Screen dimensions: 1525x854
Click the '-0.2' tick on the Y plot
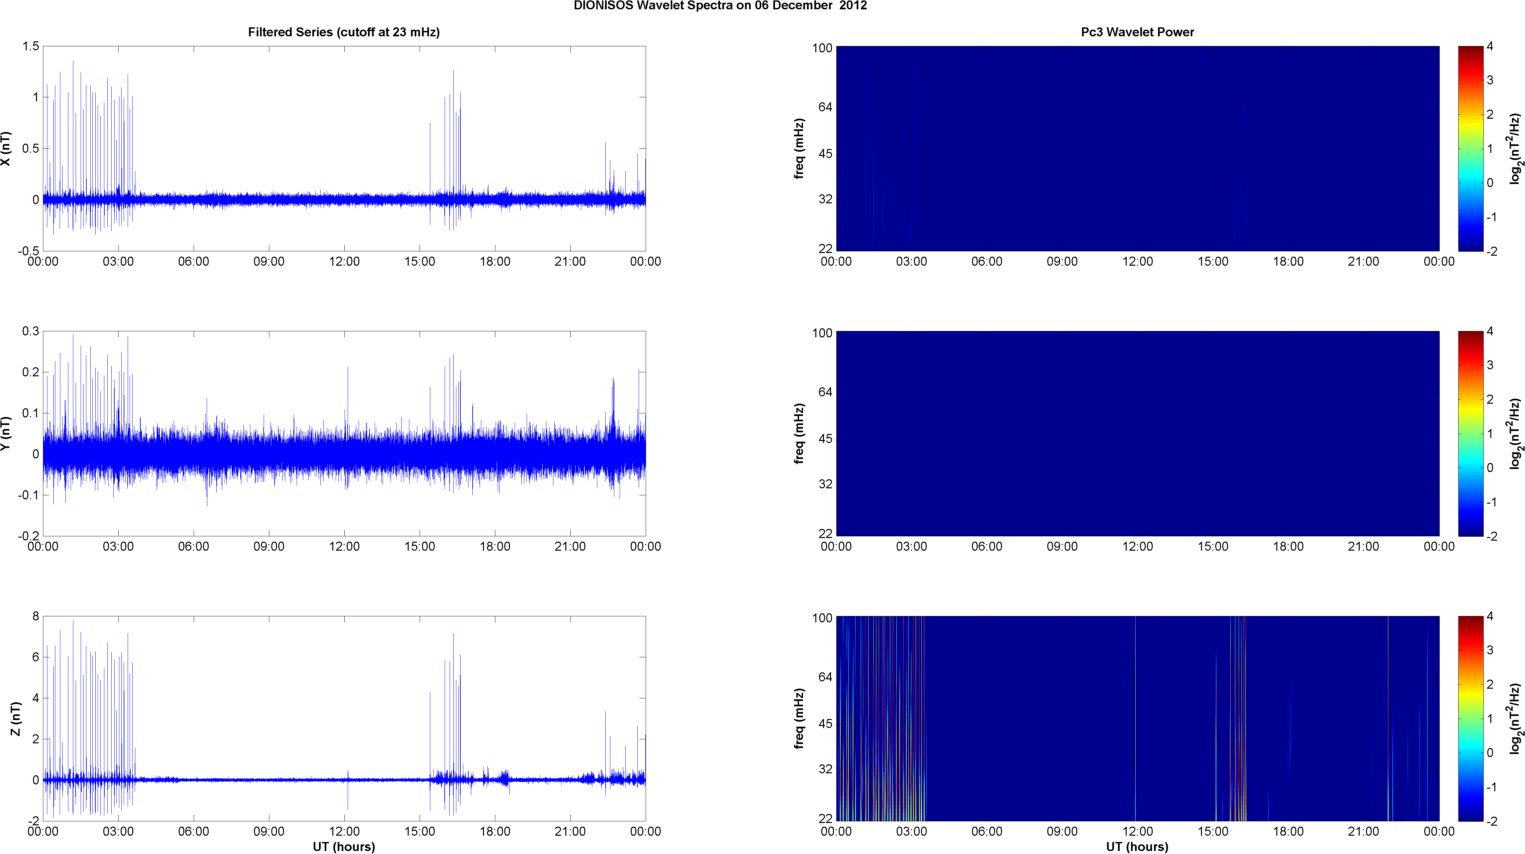tap(28, 536)
